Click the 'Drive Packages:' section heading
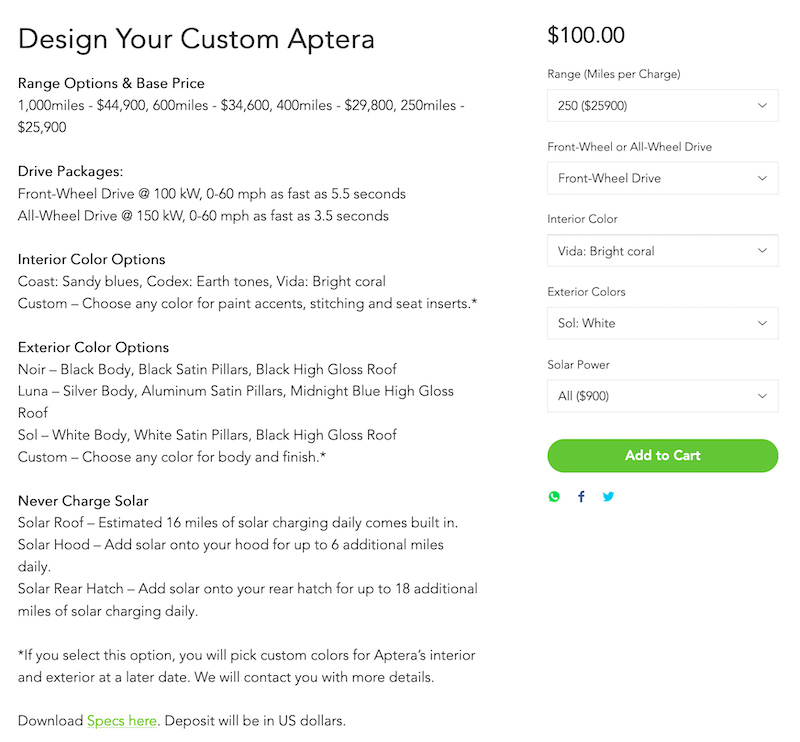800x742 pixels. (71, 172)
